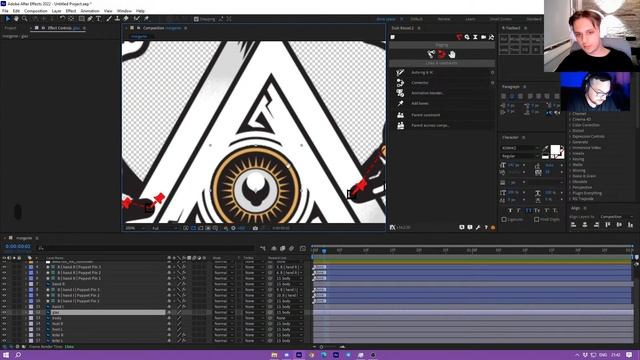Viewport: 640px width, 360px height.
Task: Select the Pen tool in the toolbar
Action: tap(90, 19)
